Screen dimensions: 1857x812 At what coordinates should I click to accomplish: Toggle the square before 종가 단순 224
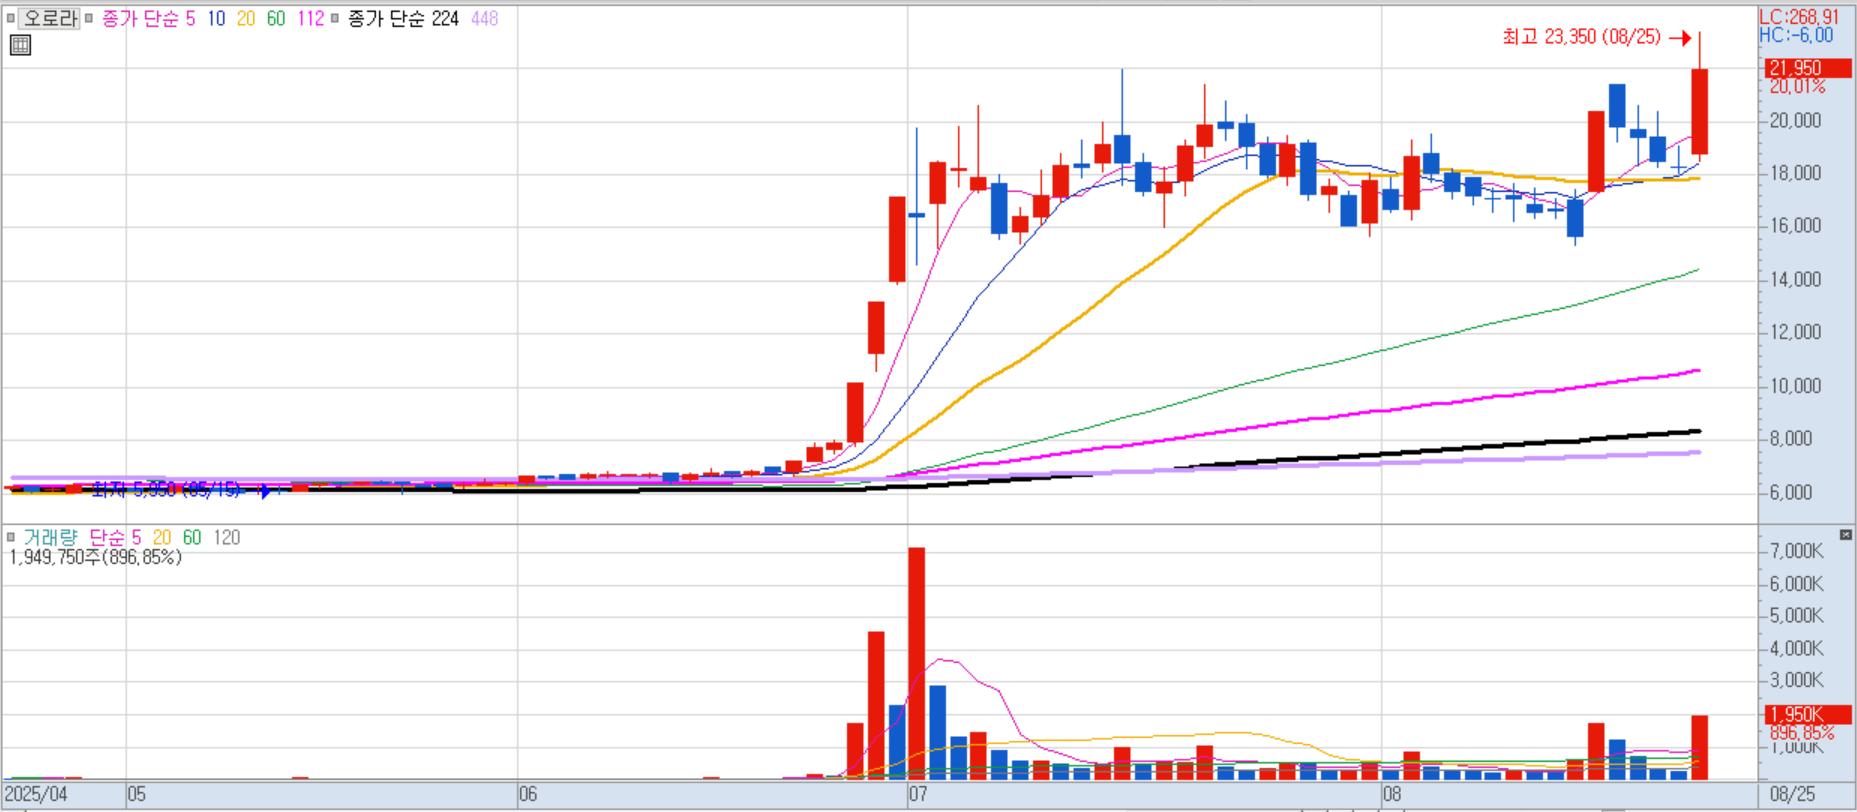coord(335,18)
